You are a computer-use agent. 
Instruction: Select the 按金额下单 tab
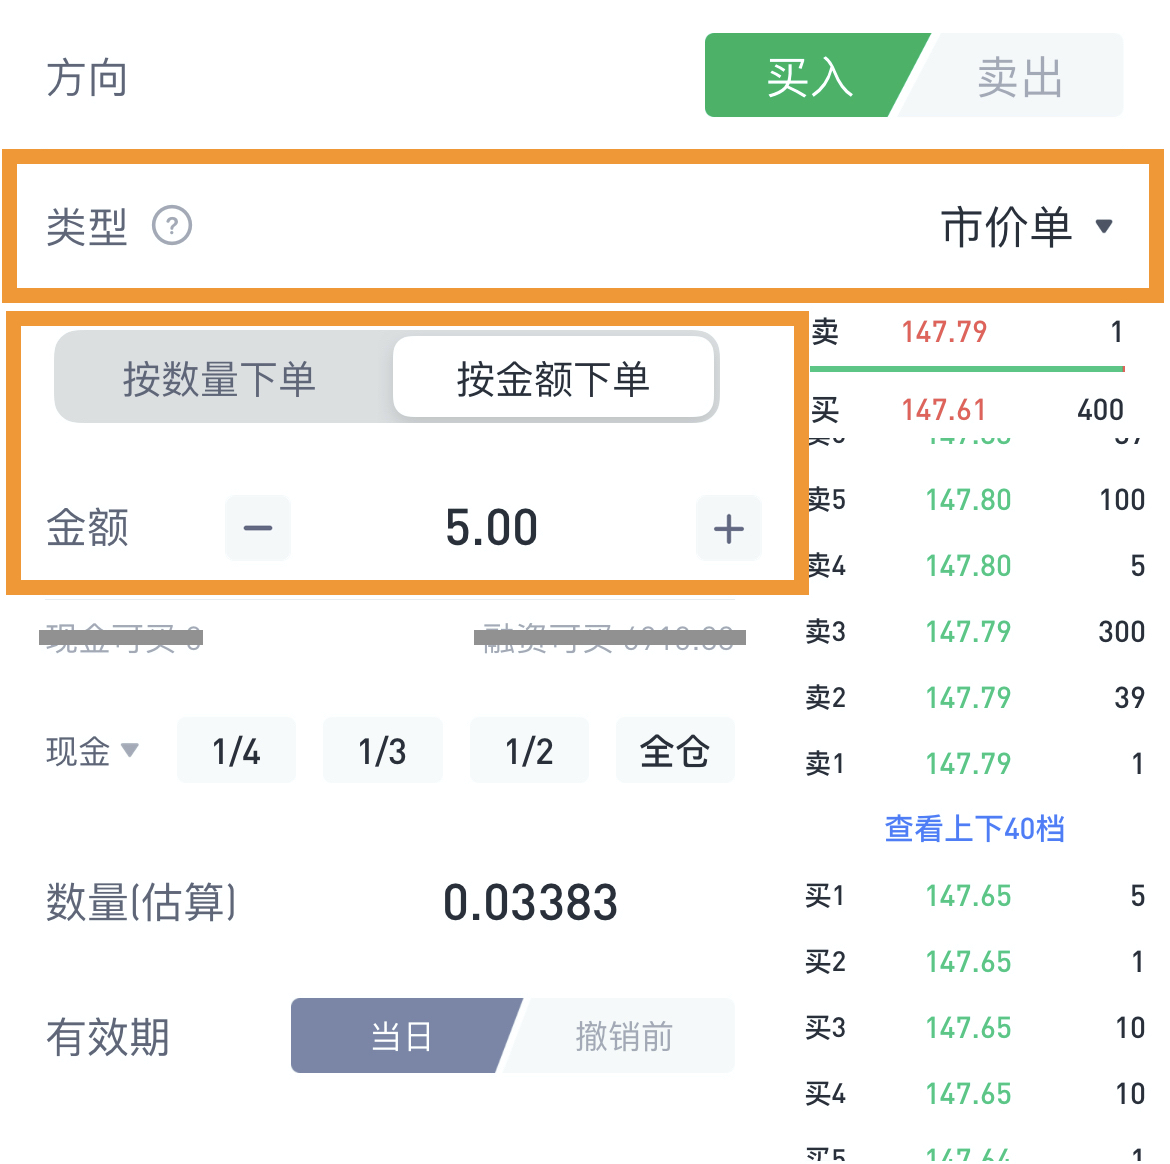553,379
